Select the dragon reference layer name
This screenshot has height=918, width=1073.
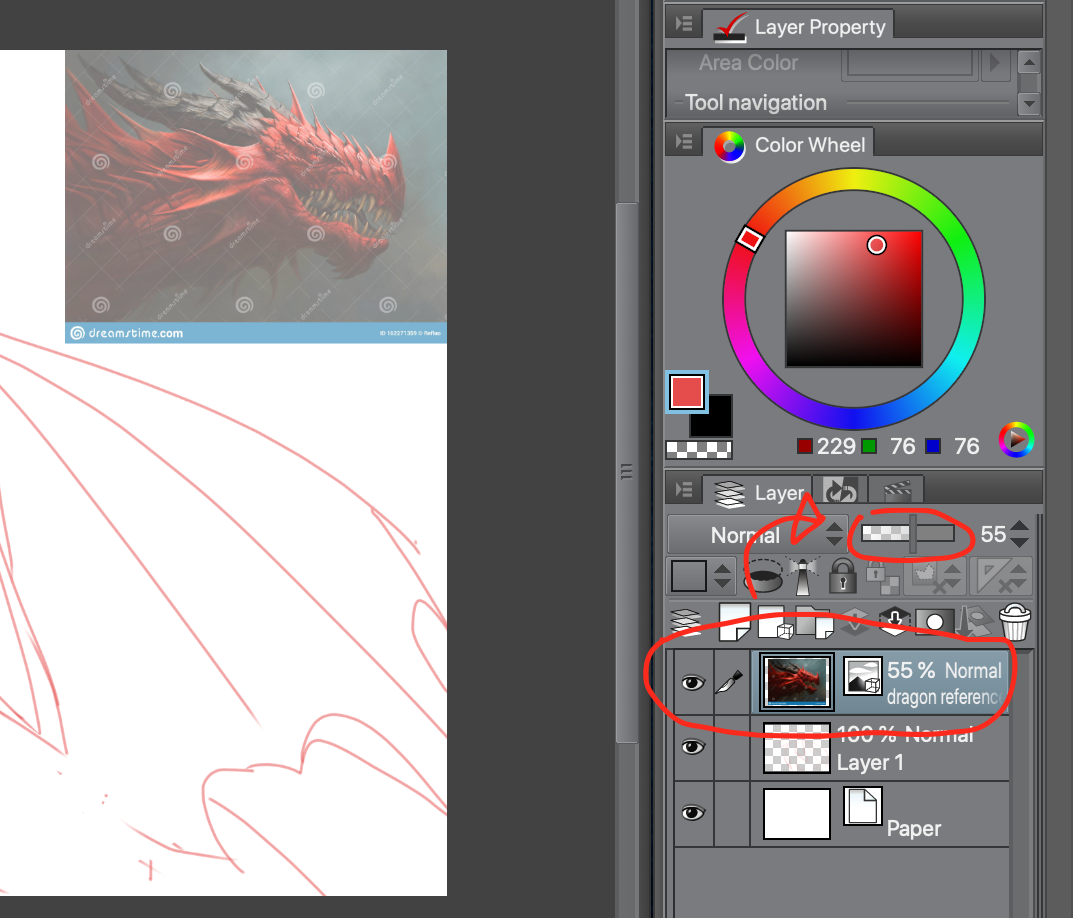[x=945, y=697]
